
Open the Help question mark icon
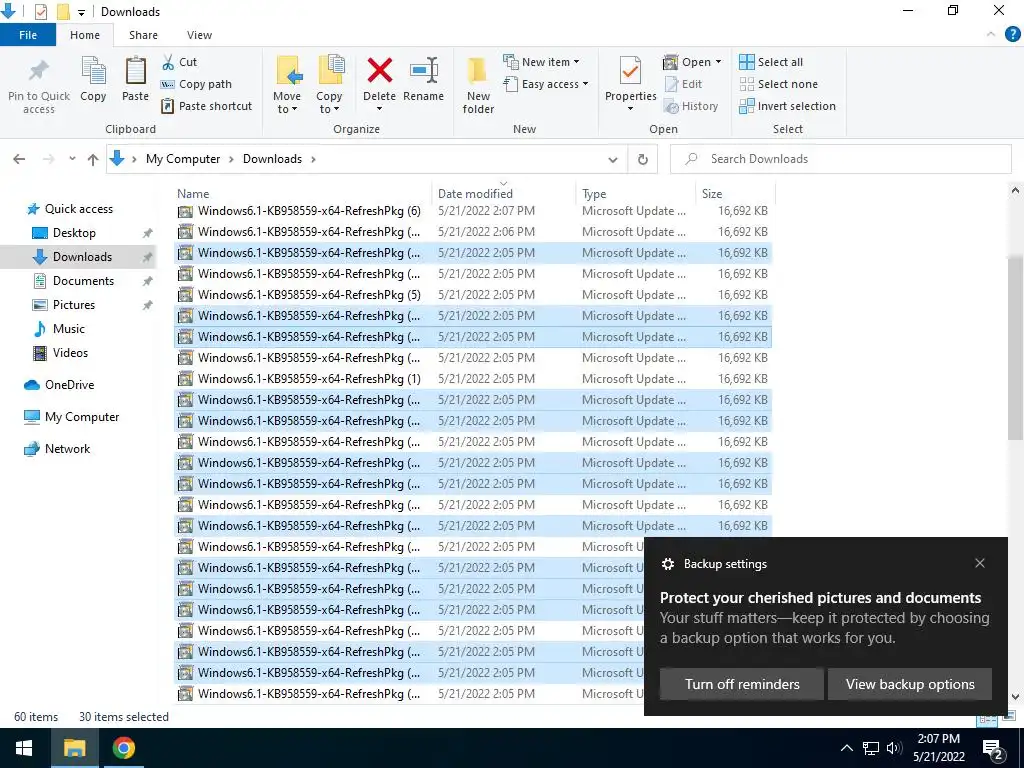(x=1013, y=35)
